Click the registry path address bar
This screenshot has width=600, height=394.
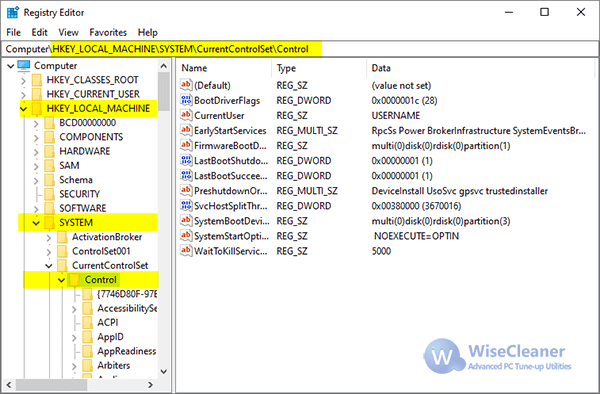300,49
